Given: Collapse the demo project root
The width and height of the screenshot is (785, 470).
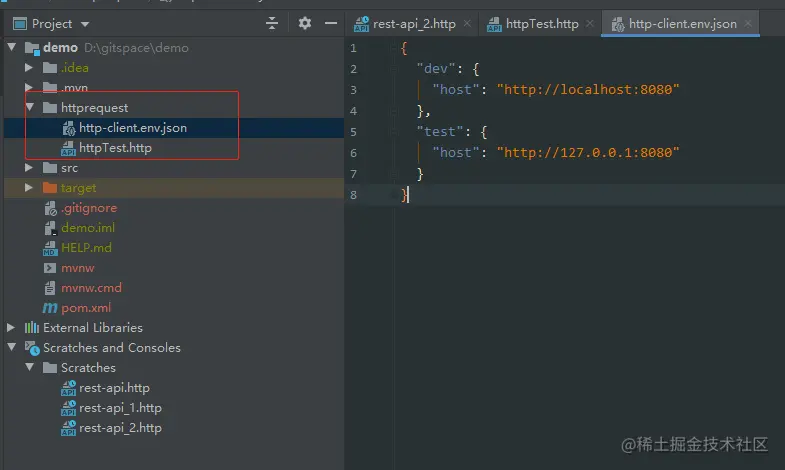Looking at the screenshot, I should pyautogui.click(x=12, y=48).
